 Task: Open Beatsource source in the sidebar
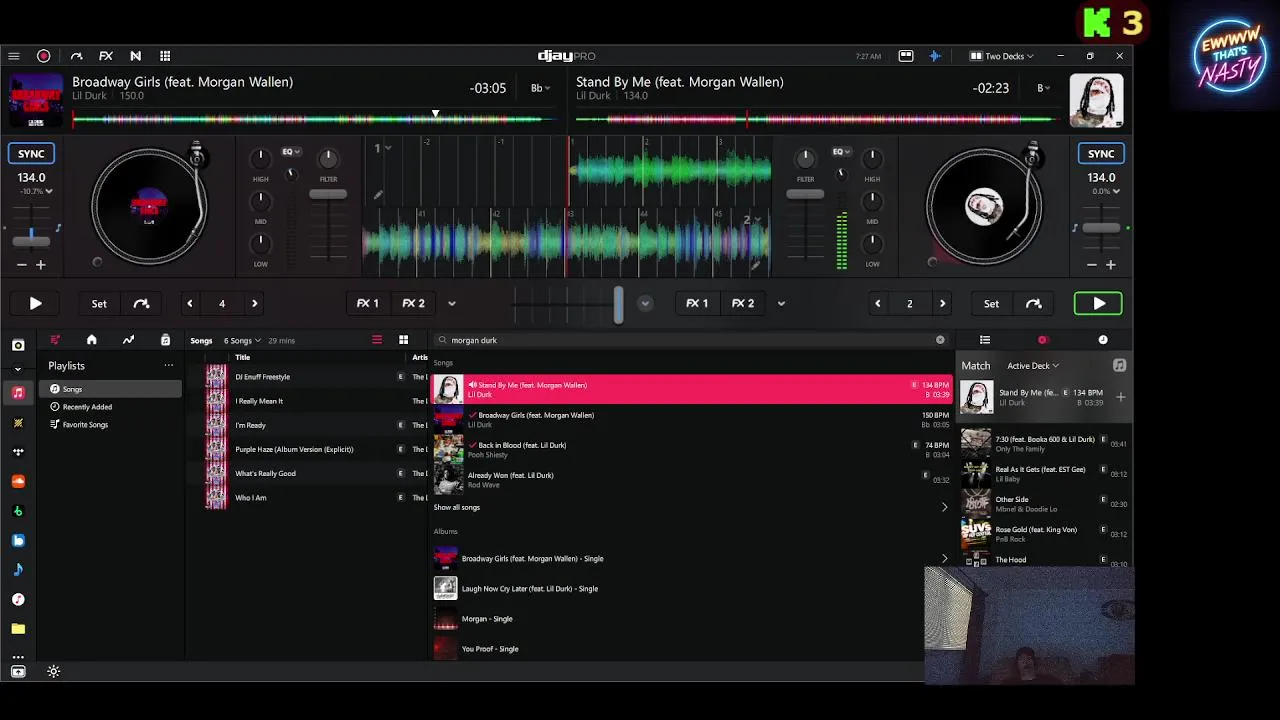[x=18, y=540]
